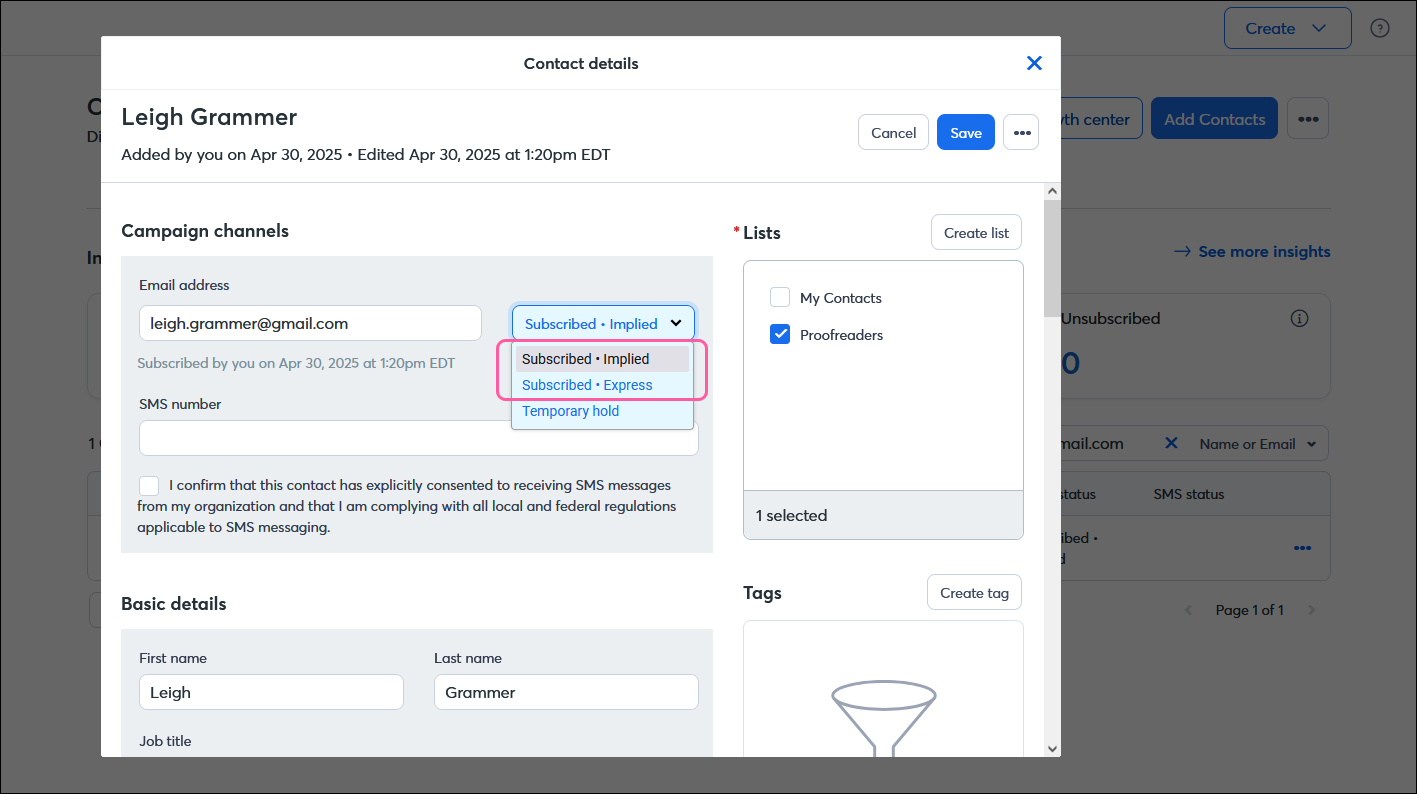Close the Contact details dialog

[1034, 63]
